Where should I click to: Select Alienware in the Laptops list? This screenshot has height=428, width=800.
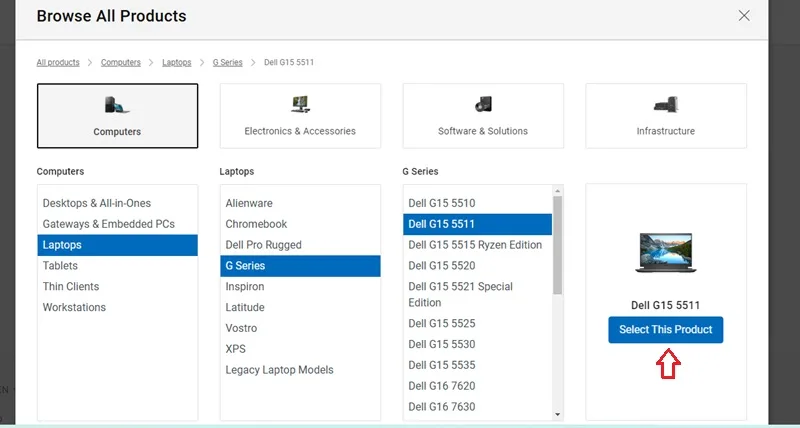click(x=300, y=203)
